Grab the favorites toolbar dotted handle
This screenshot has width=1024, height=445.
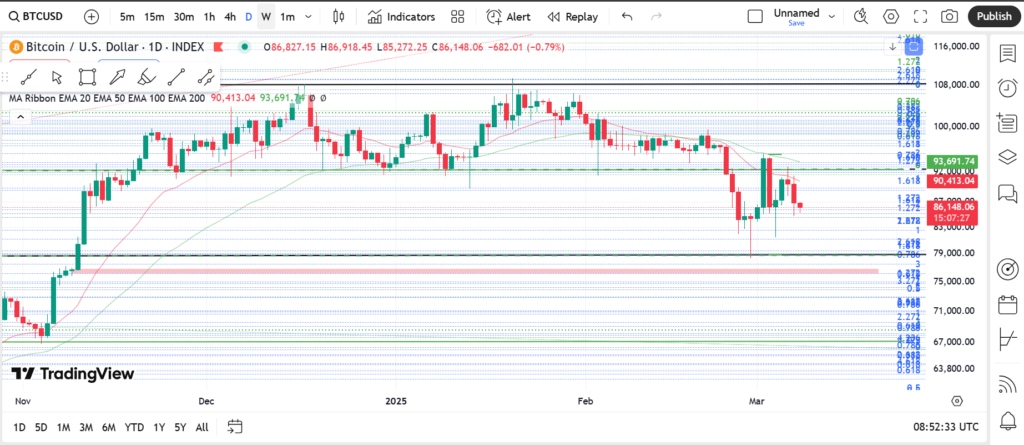(x=7, y=77)
